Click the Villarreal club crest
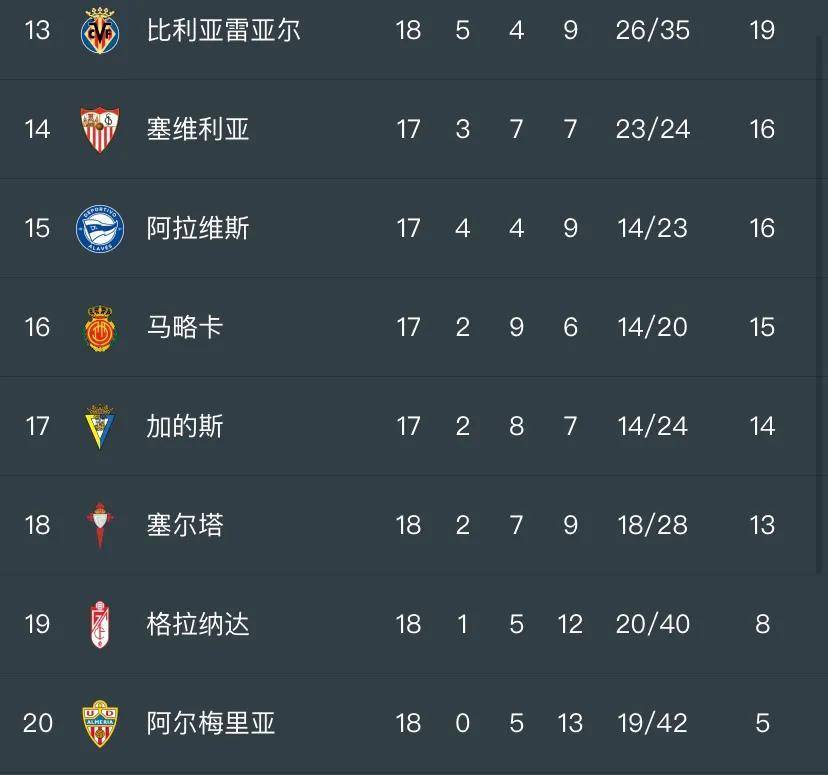Viewport: 828px width, 775px height. 99,30
